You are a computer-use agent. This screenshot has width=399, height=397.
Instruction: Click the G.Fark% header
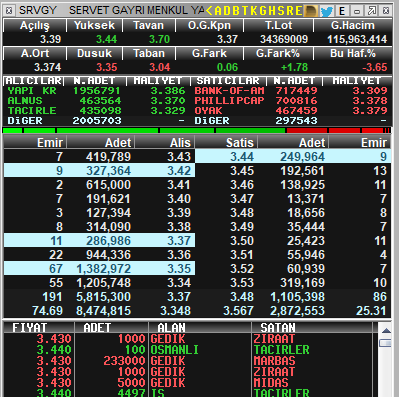click(x=278, y=53)
